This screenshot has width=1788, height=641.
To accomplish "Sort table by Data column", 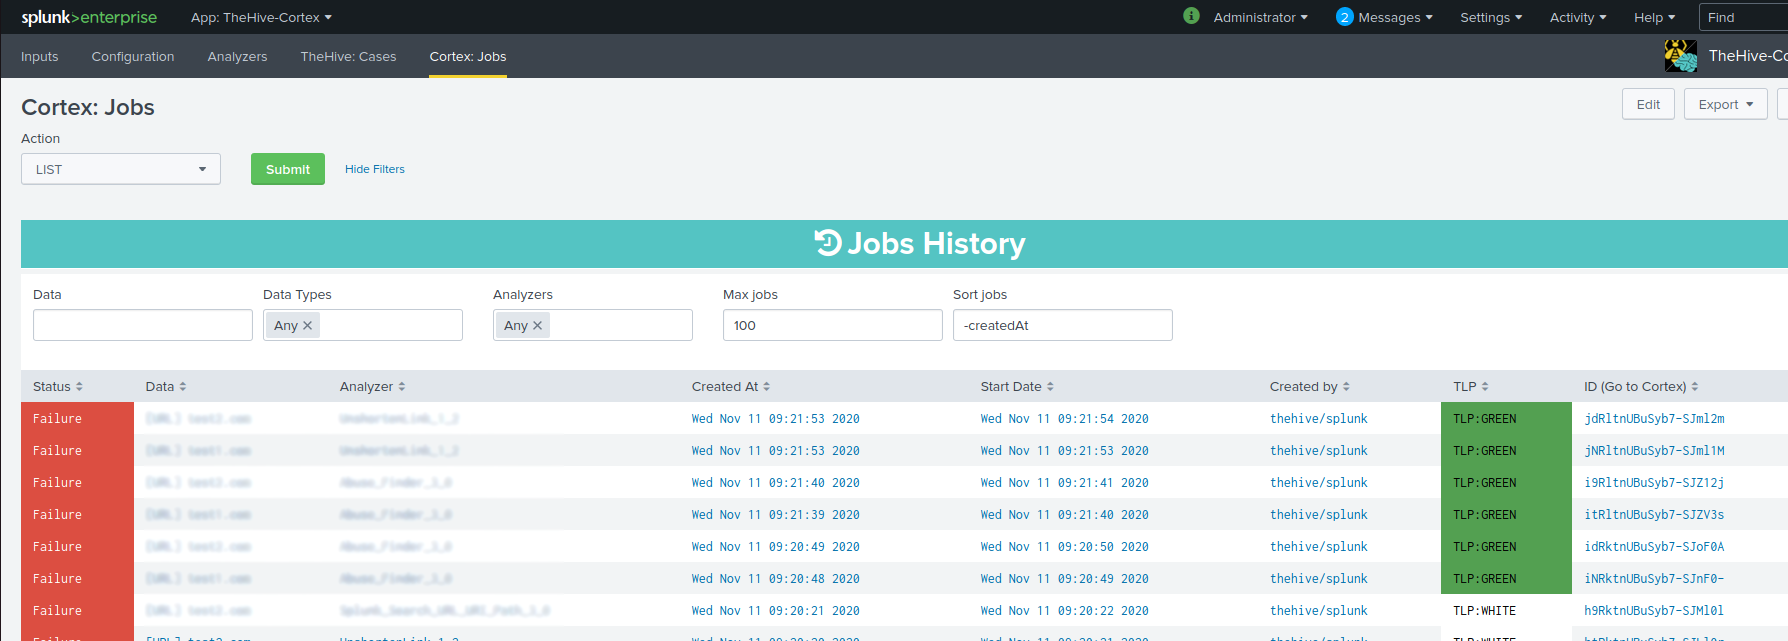I will click(166, 386).
